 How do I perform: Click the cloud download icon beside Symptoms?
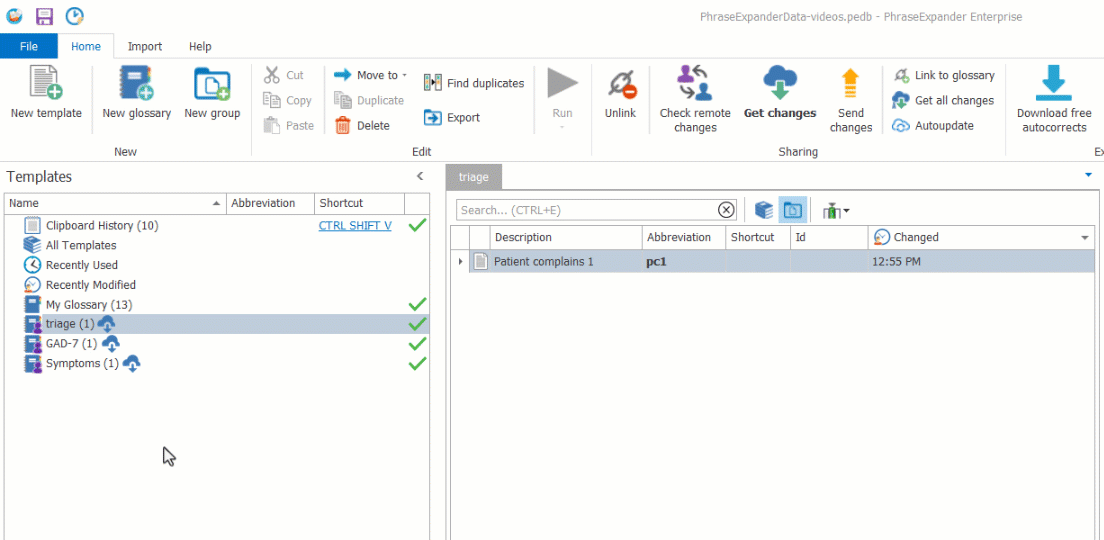click(132, 363)
